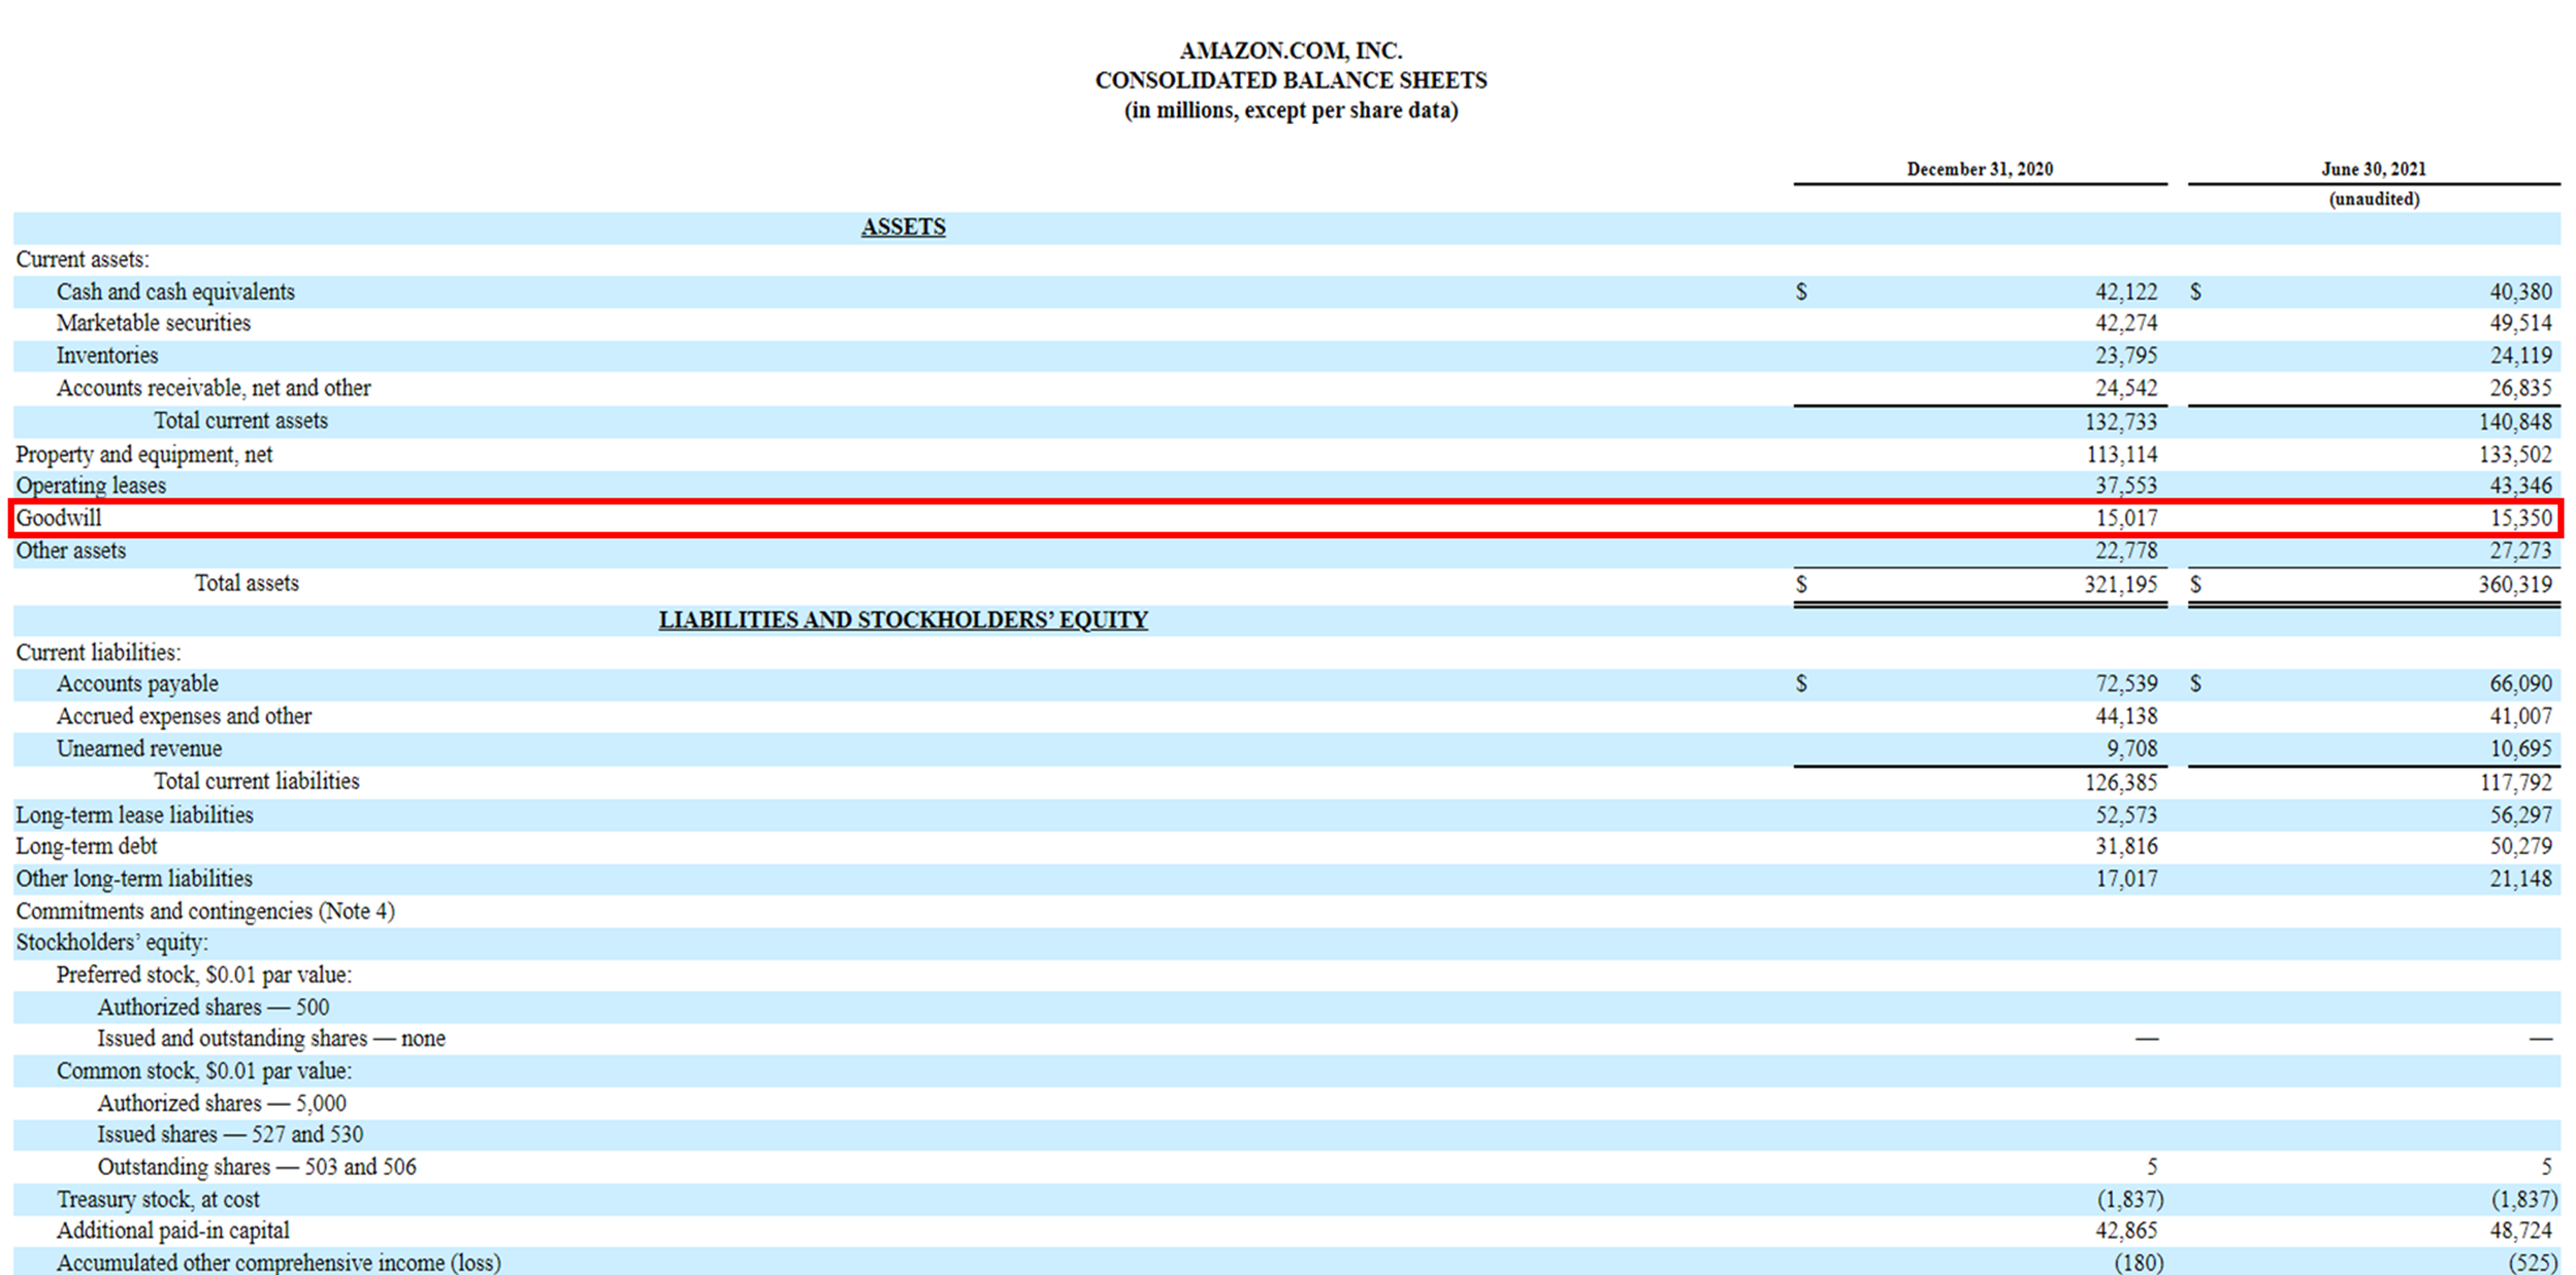Screen dimensions: 2576x1275
Task: Click the 9,708 unearned revenue value
Action: (2131, 749)
